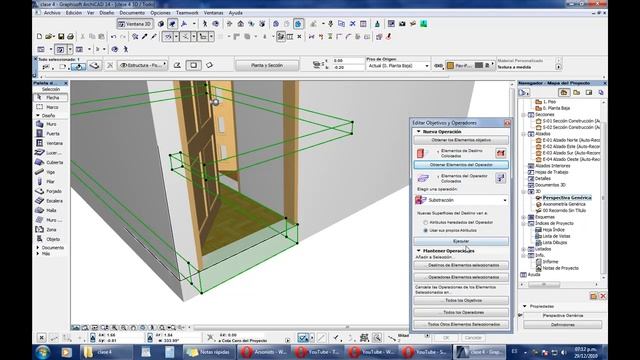Screen dimensions: 640x360
Task: Open the Archivo menu
Action: (52, 13)
